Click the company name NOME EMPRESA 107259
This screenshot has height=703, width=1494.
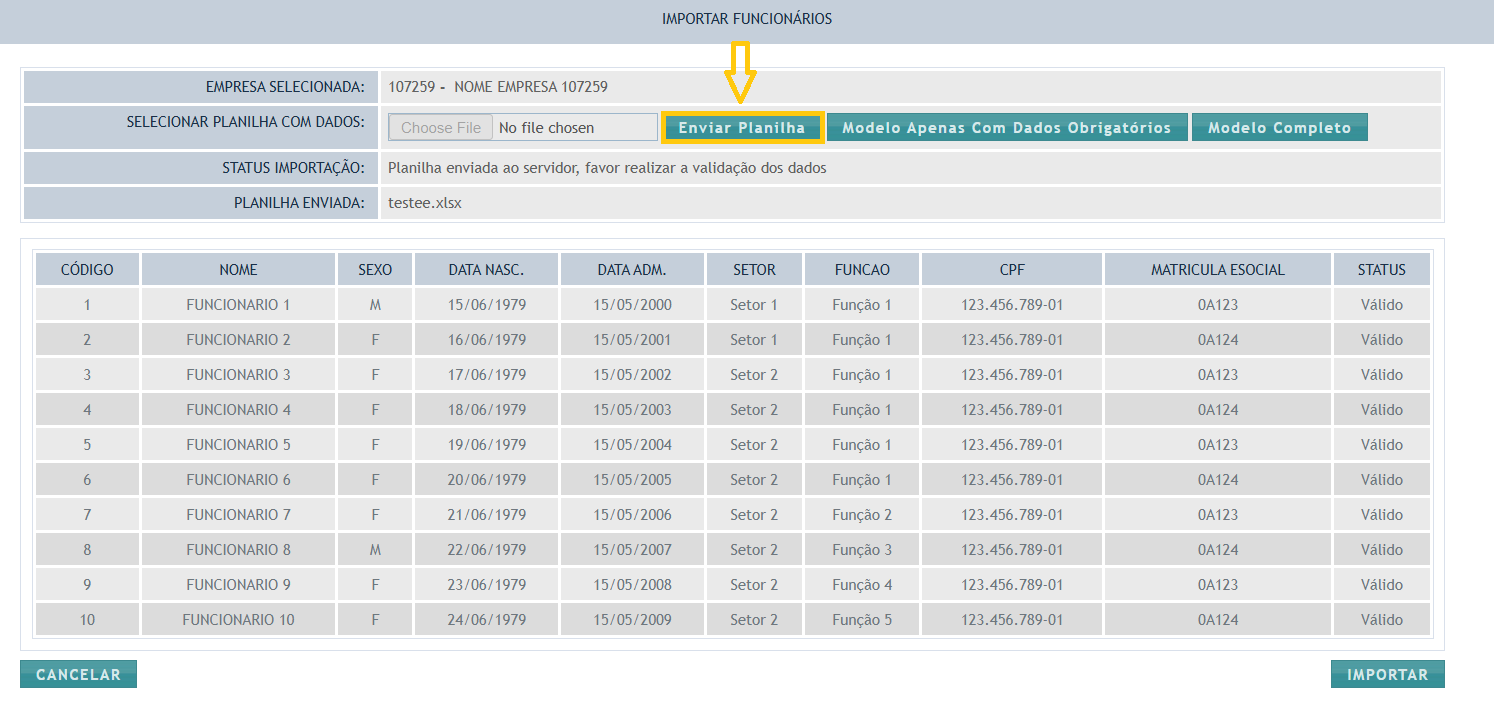[531, 87]
